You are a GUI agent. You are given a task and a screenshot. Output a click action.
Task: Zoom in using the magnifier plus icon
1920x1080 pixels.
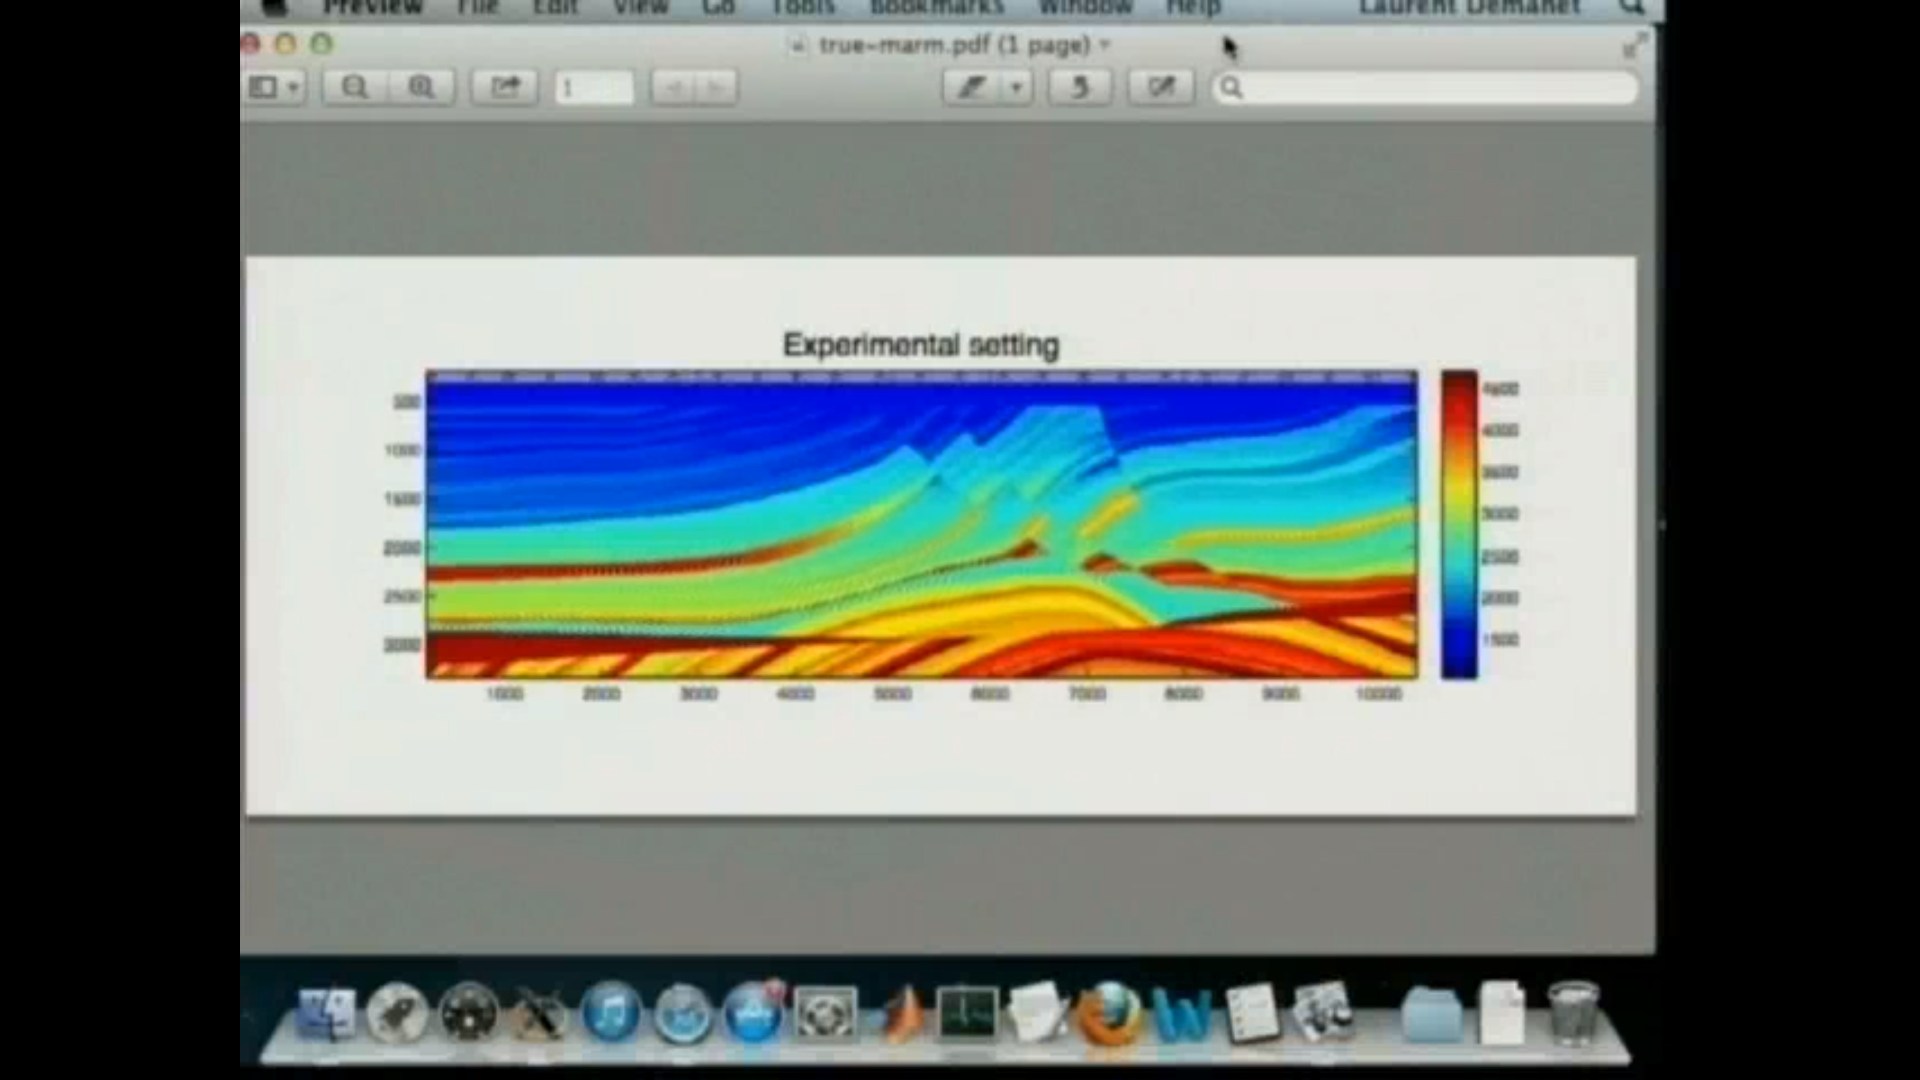[x=421, y=88]
